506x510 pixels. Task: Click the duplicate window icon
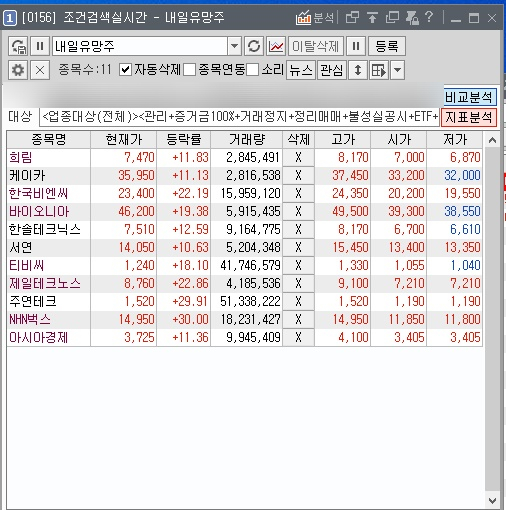[x=392, y=17]
